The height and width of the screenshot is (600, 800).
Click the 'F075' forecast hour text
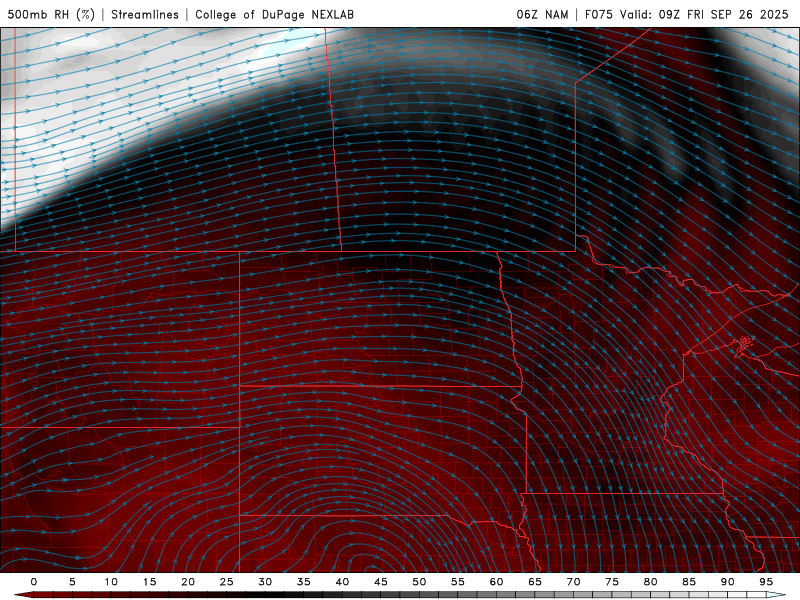[598, 14]
